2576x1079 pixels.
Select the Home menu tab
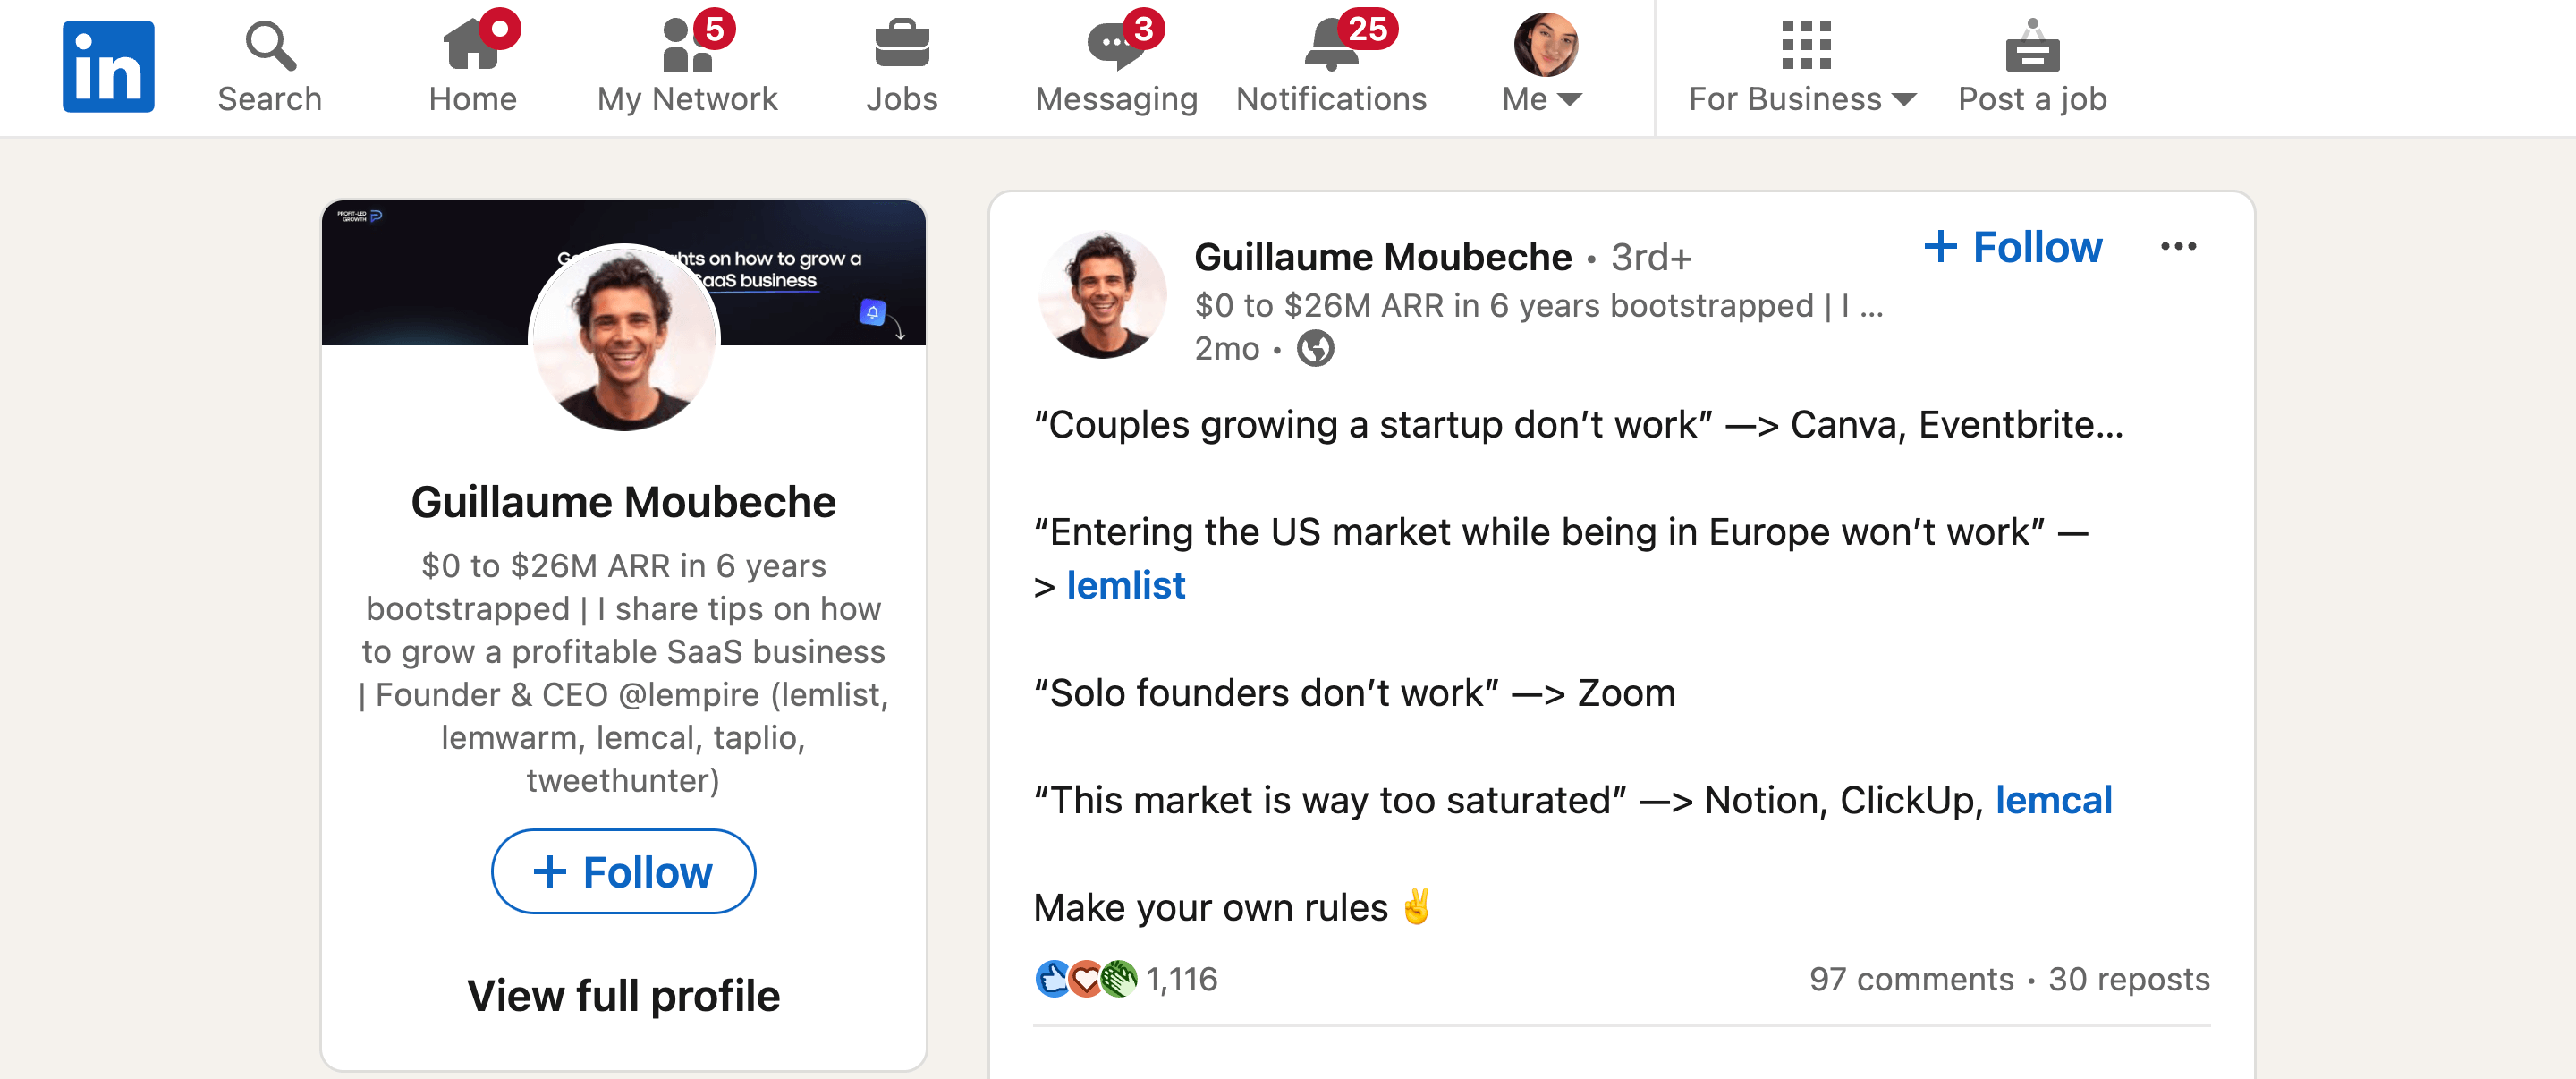[x=471, y=69]
